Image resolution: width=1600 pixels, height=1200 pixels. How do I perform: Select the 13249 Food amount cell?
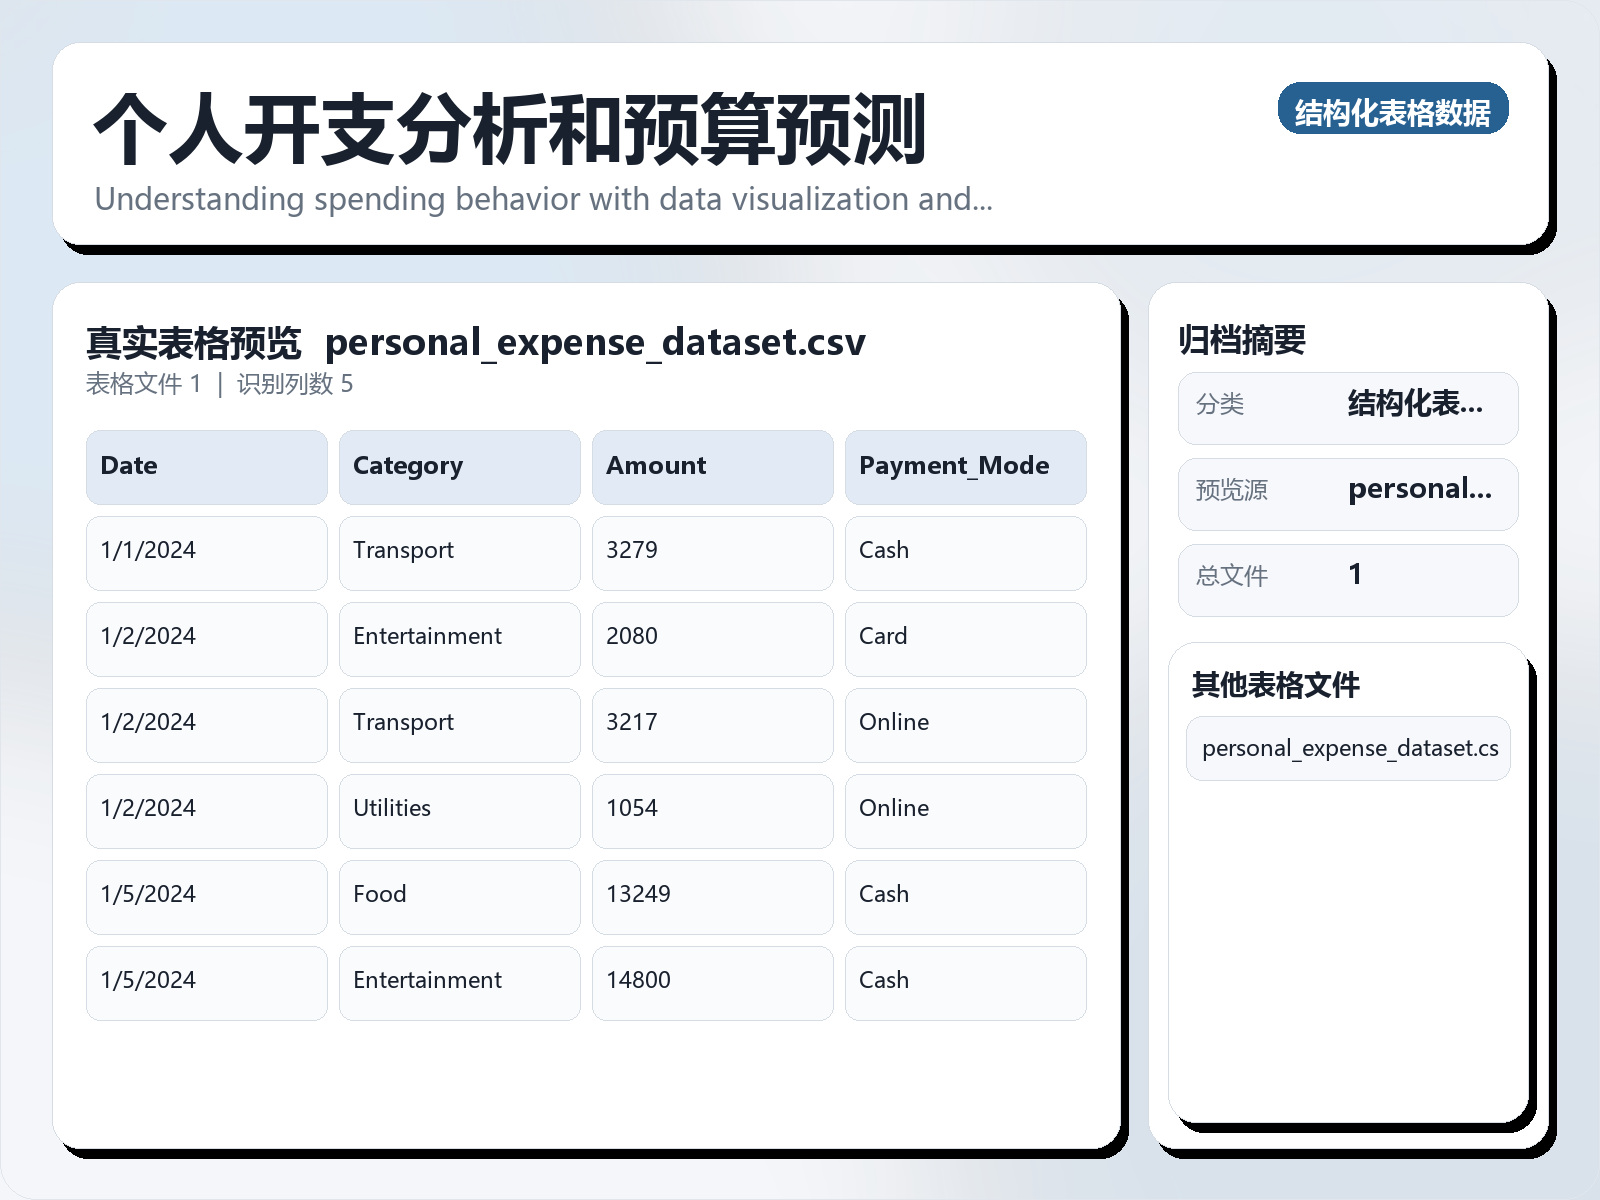(712, 896)
